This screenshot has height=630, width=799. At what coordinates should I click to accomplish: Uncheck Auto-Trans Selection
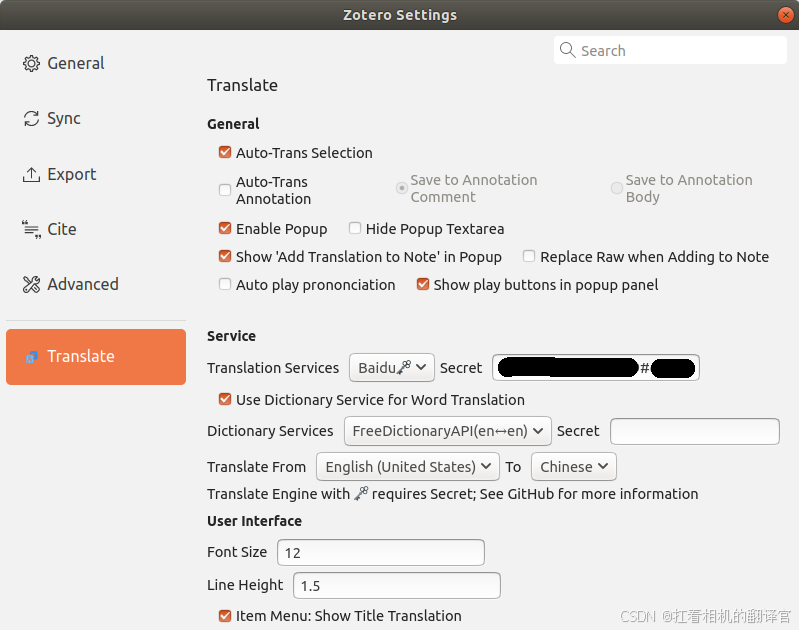point(225,152)
